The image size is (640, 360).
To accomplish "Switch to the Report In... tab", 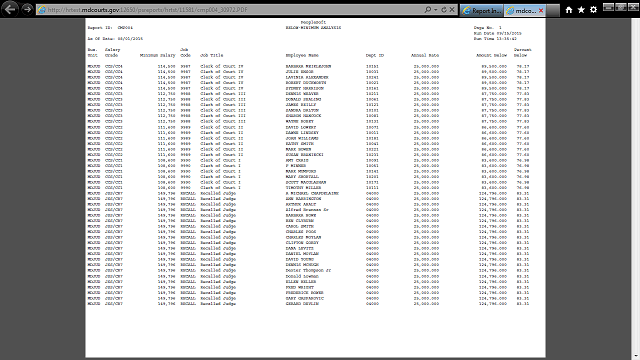I will [482, 11].
